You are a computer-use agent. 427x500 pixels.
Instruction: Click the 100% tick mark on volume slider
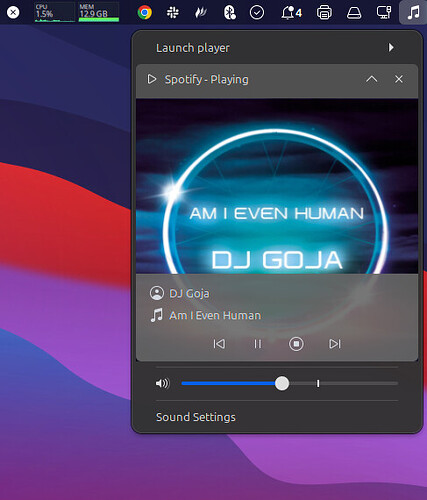coord(318,383)
